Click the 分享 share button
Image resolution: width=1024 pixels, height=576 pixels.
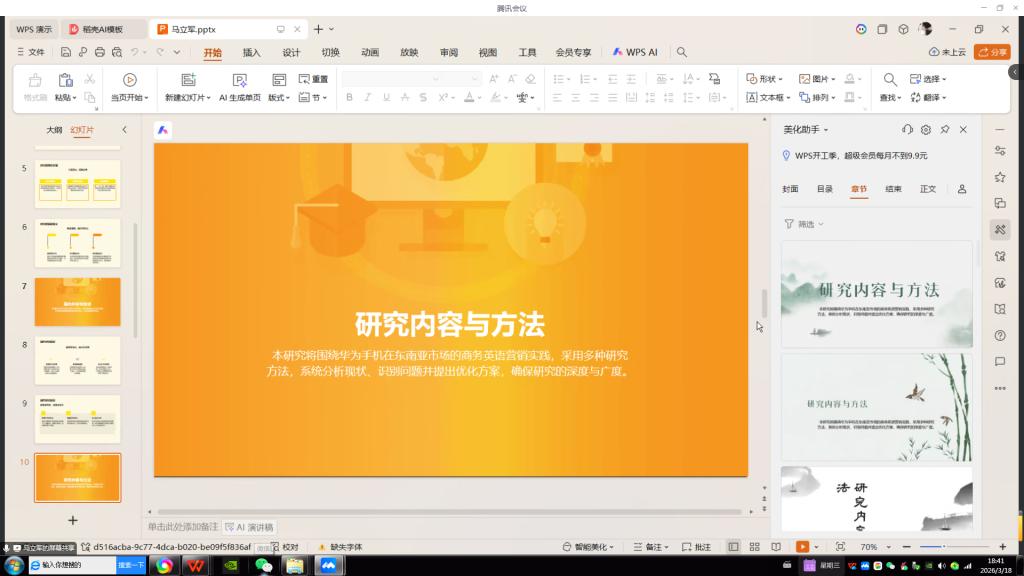(992, 52)
